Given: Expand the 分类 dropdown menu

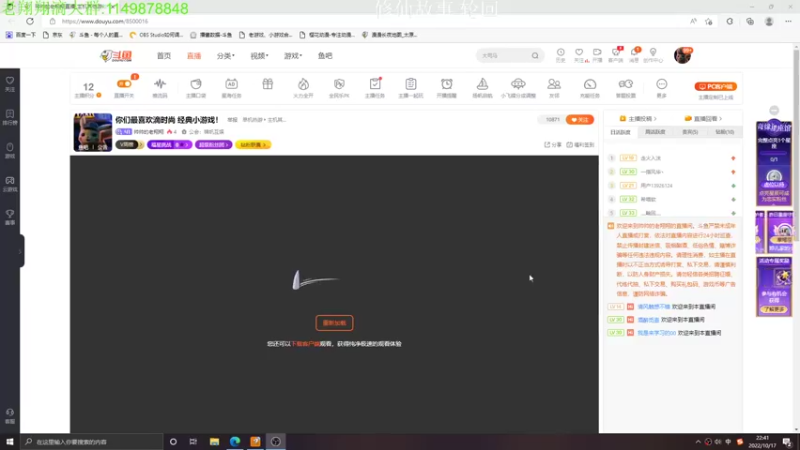Looking at the screenshot, I should 226,56.
